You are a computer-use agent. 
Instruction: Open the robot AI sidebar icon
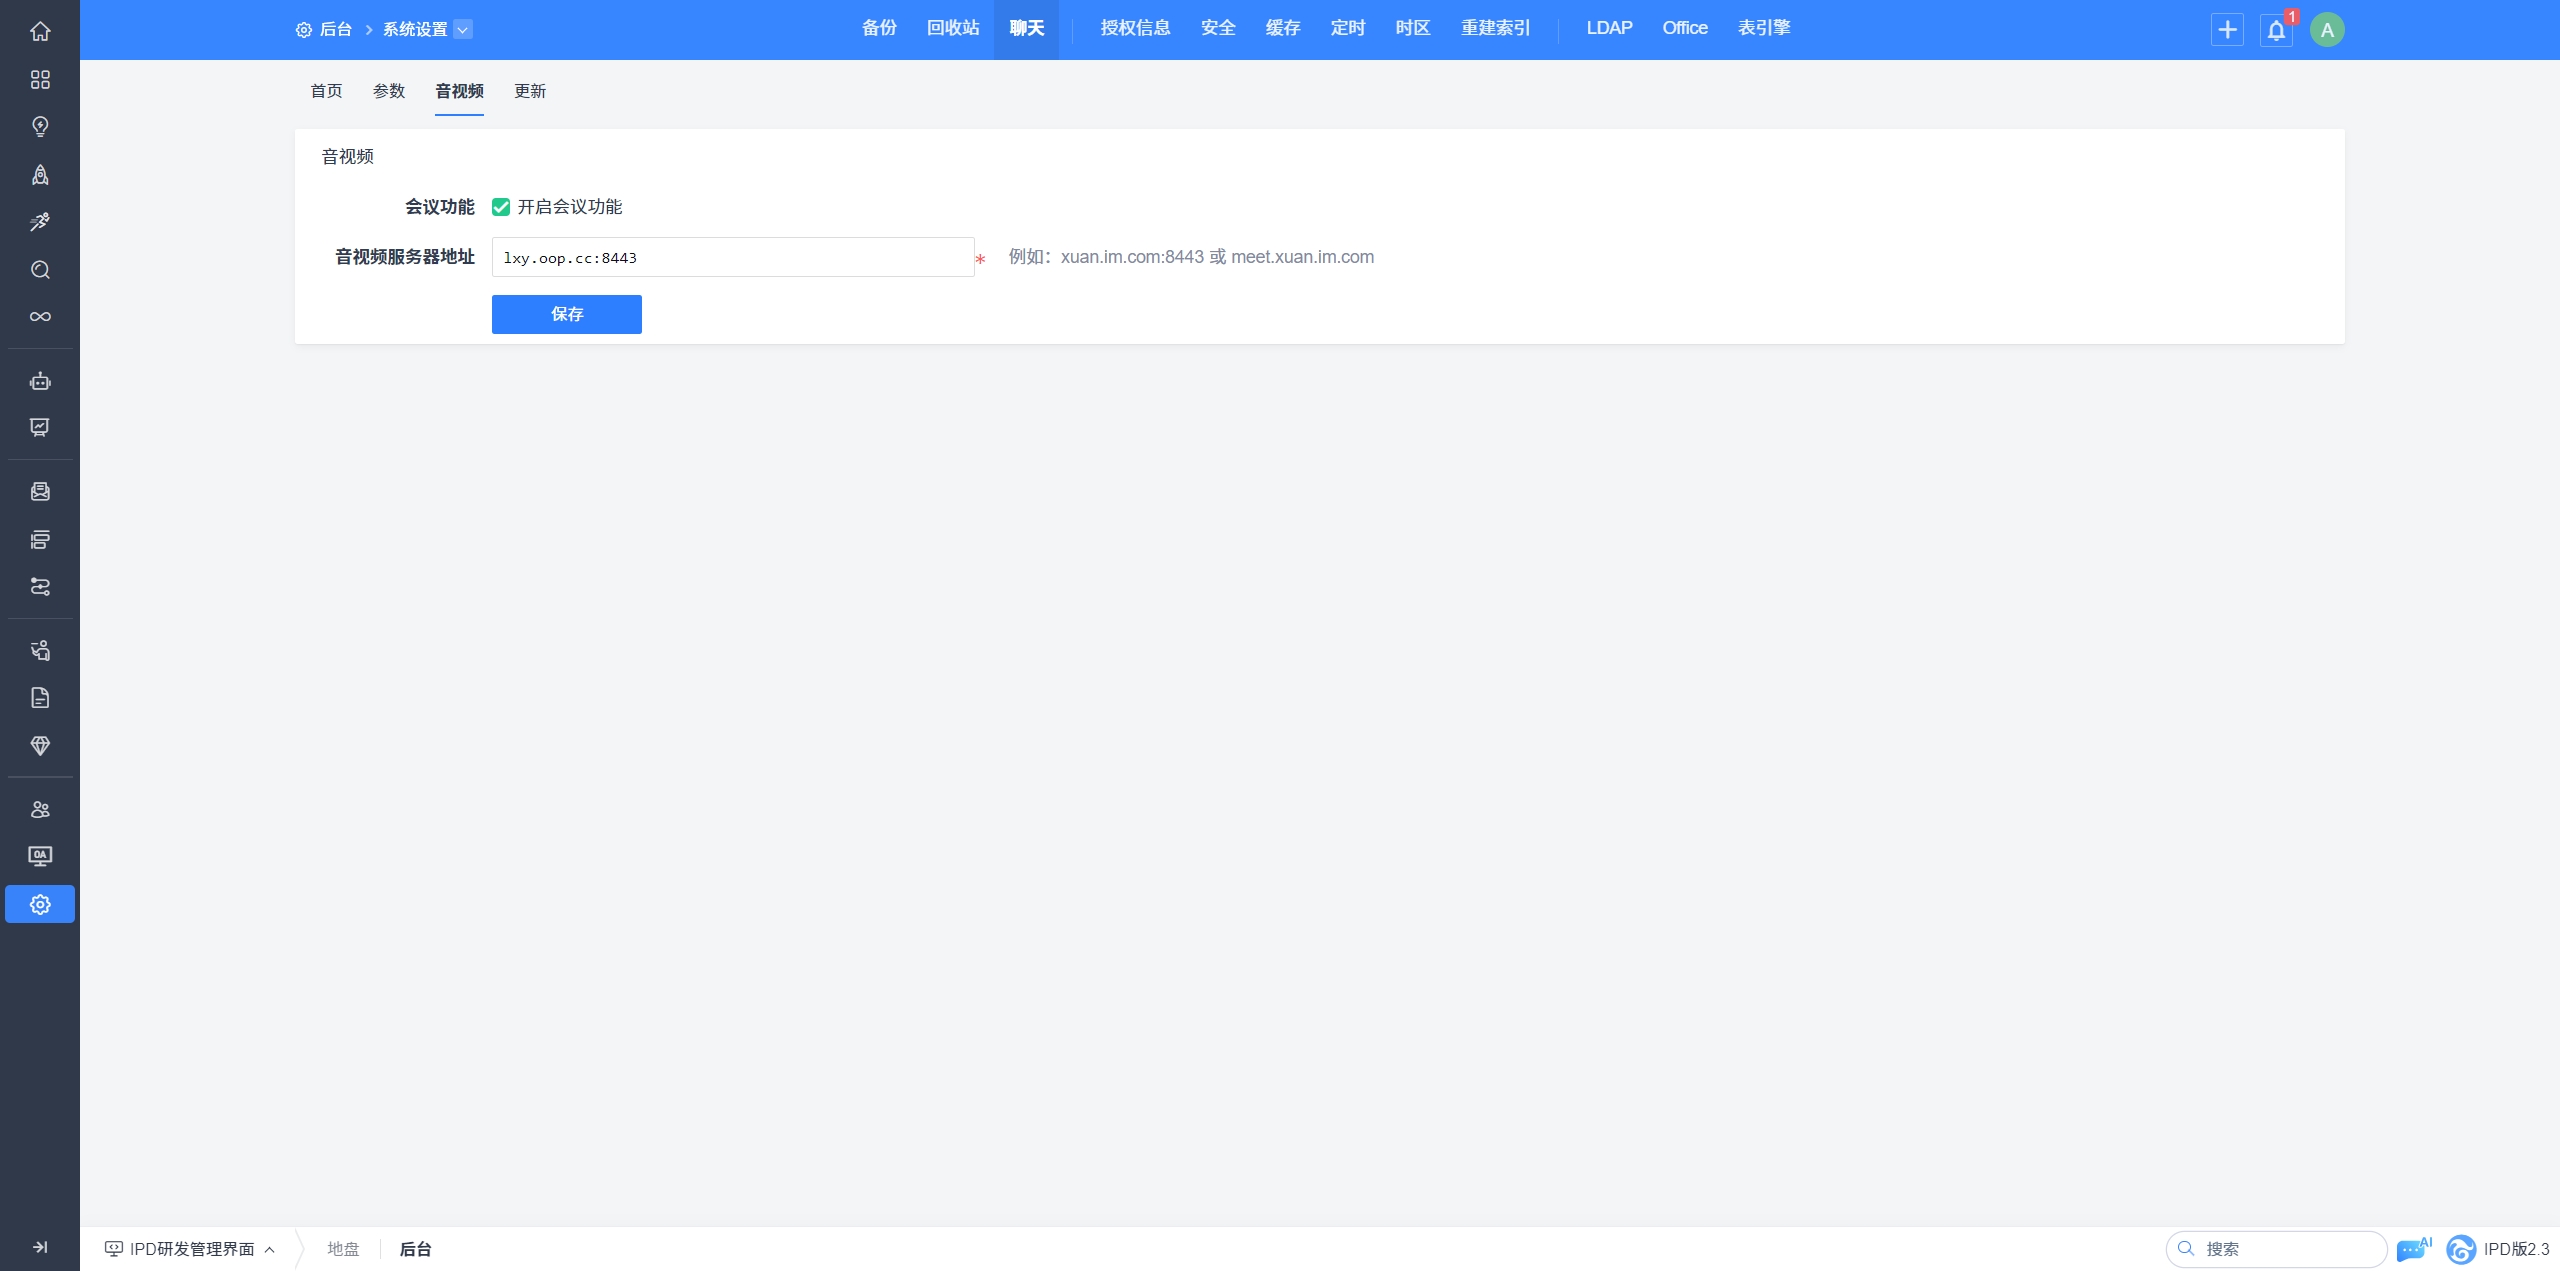coord(40,381)
